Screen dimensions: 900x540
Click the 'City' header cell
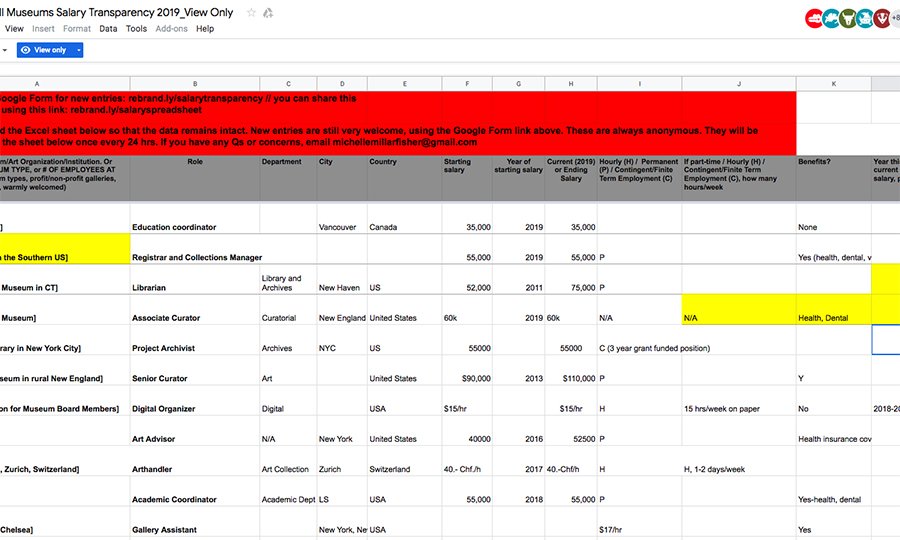(x=342, y=178)
